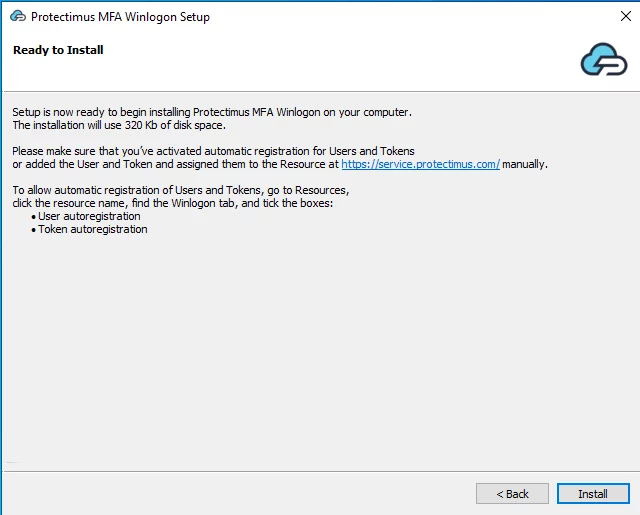
Task: Go back with the Back button
Action: [512, 494]
